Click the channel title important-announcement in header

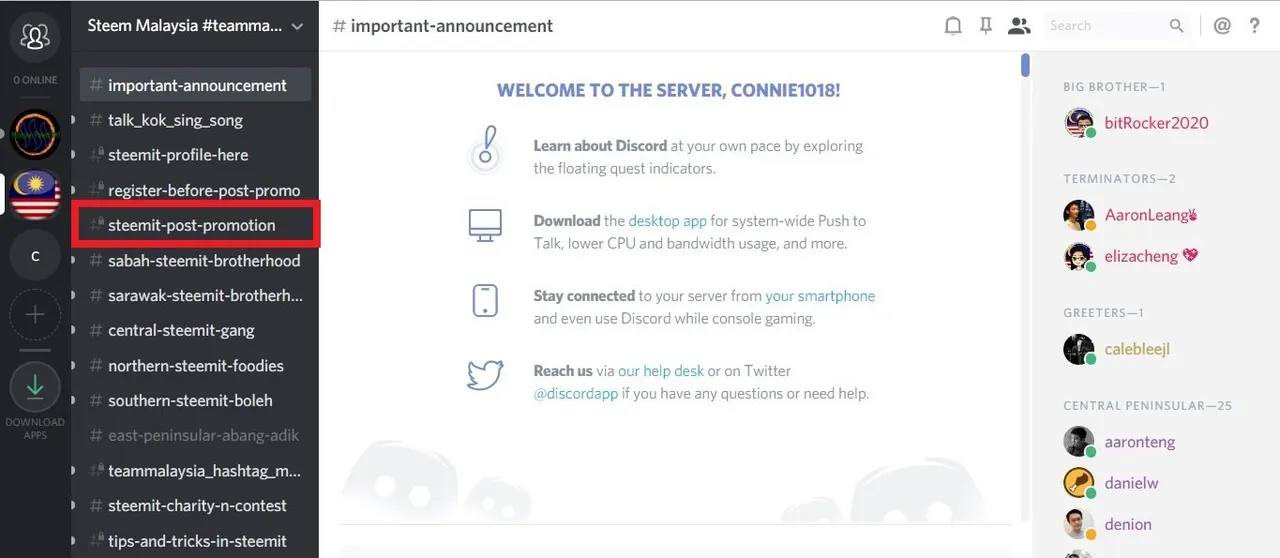450,26
